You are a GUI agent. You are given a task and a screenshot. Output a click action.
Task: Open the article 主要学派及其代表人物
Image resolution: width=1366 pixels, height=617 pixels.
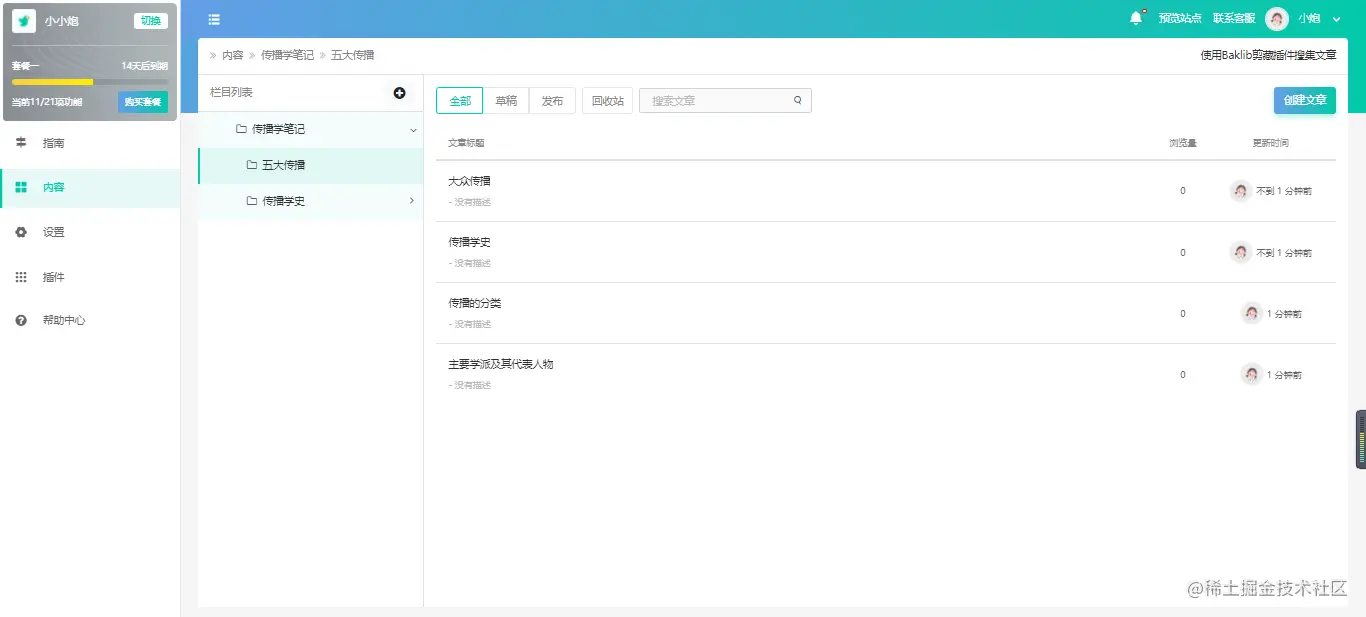[x=500, y=364]
